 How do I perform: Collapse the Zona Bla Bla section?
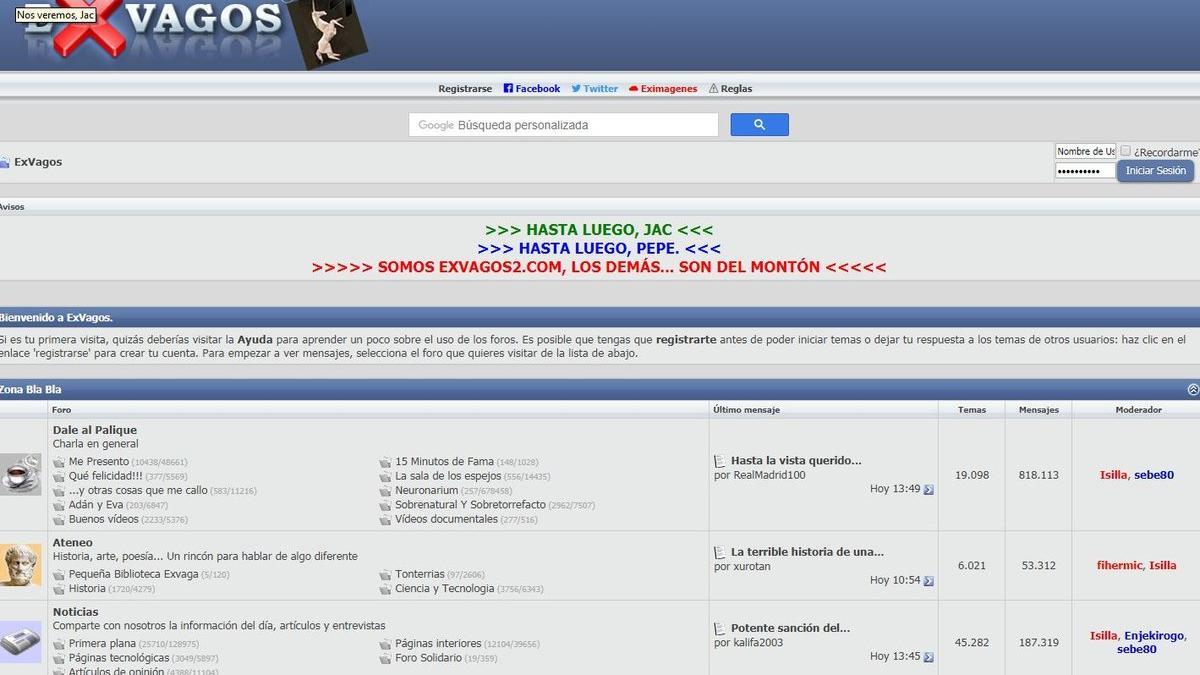click(x=1192, y=389)
